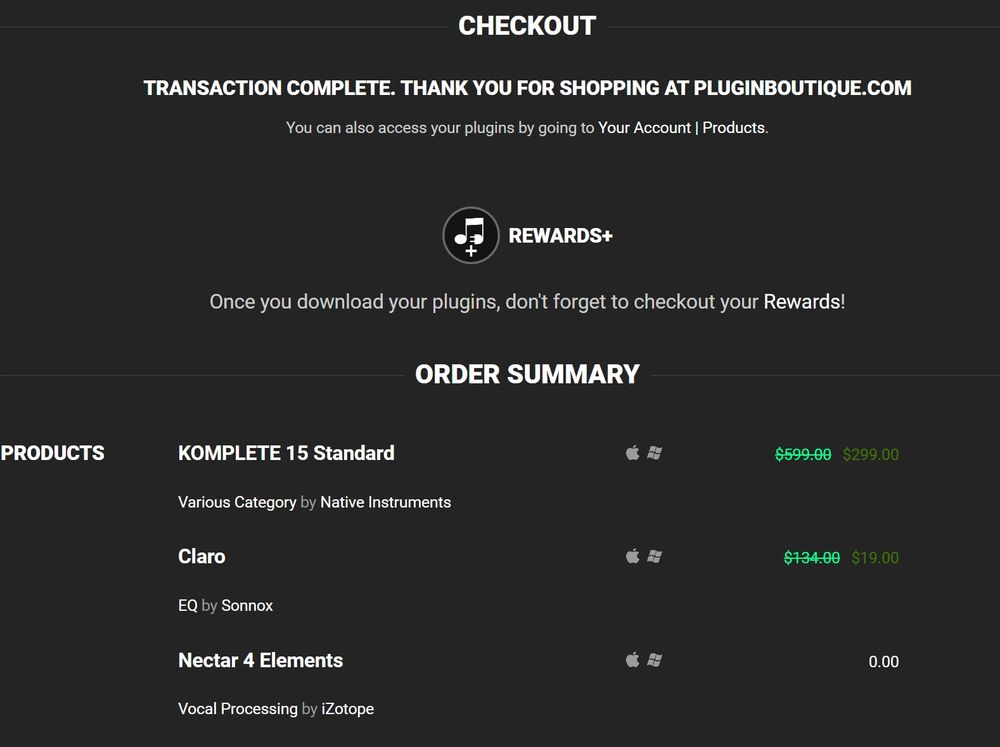Open the Products link in the account sentence
Image resolution: width=1000 pixels, height=747 pixels.
[x=733, y=128]
